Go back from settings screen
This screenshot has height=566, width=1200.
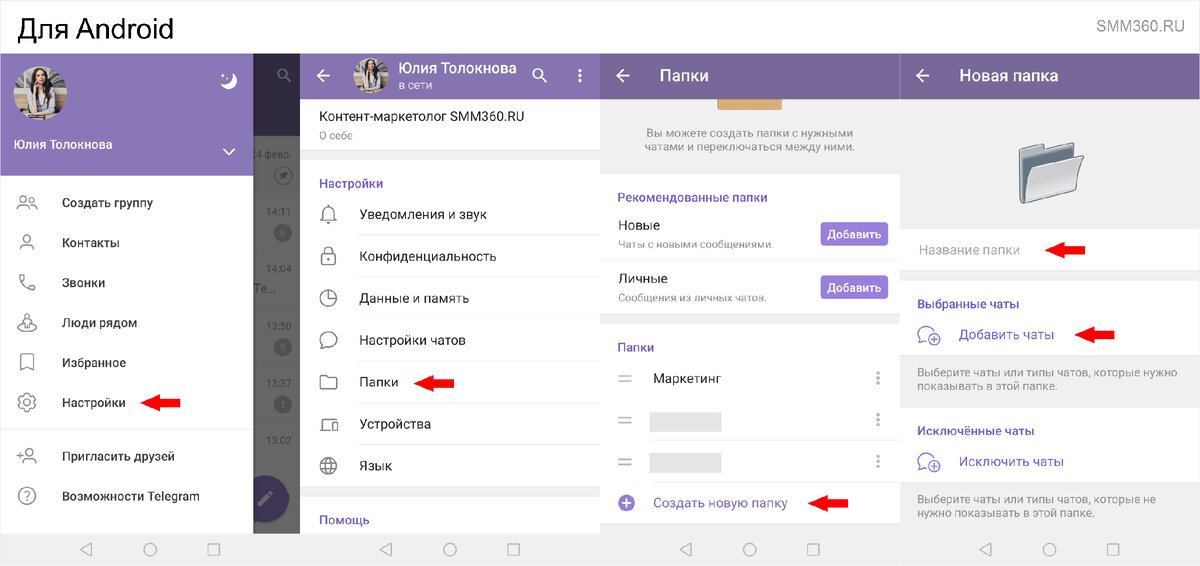[323, 75]
